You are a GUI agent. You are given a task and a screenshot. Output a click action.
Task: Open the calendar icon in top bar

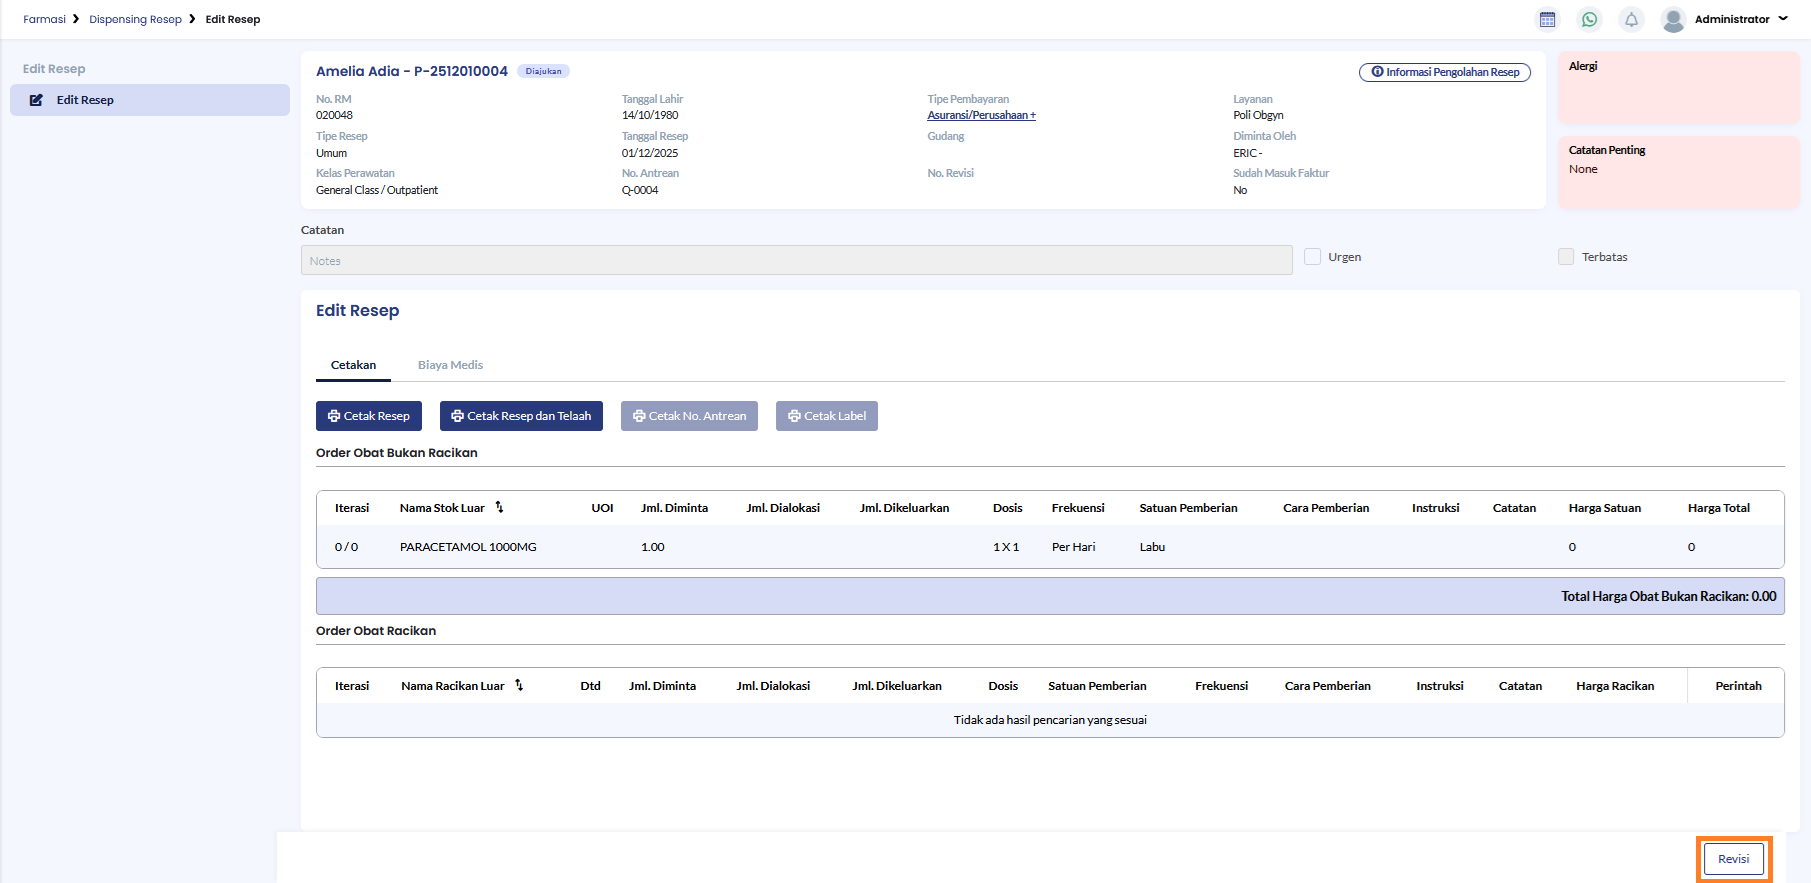[1547, 19]
